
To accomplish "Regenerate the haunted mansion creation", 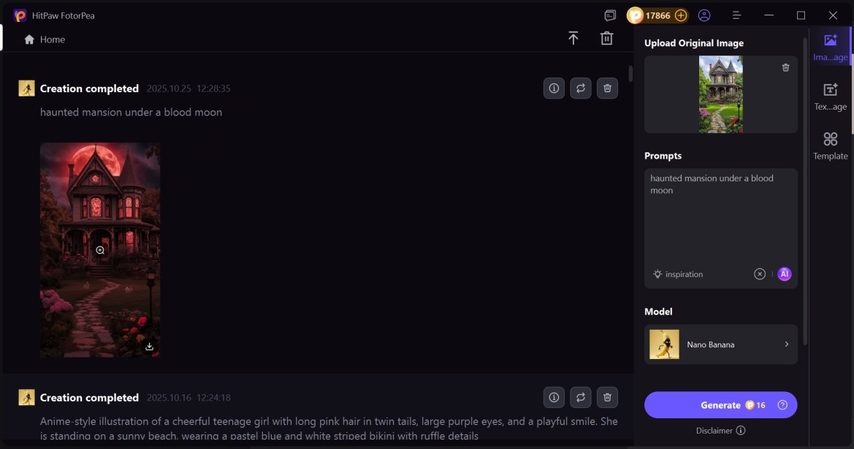I will coord(581,88).
